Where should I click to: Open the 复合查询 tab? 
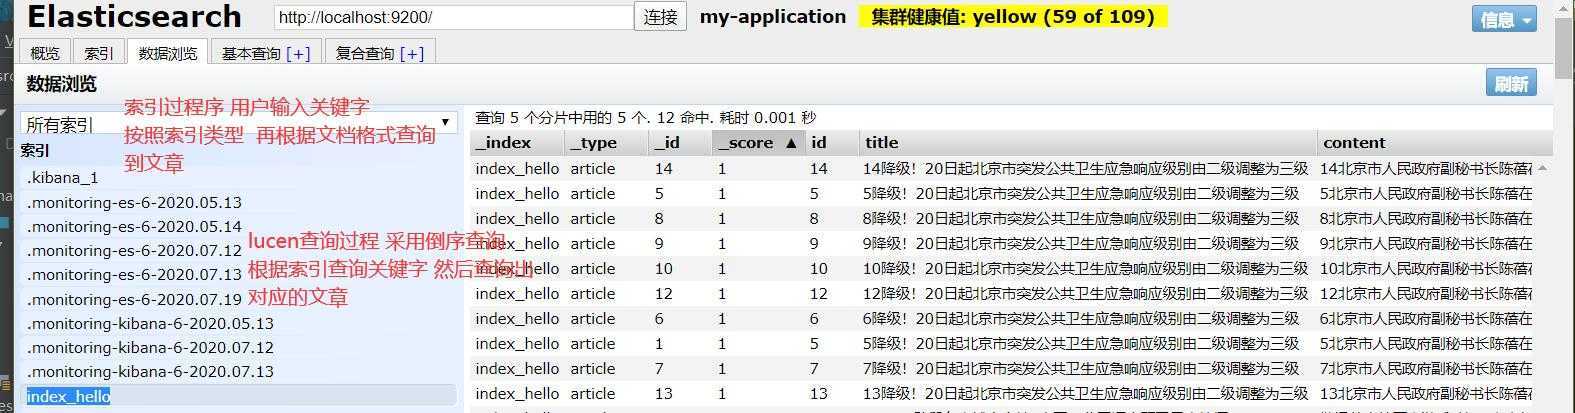click(380, 53)
